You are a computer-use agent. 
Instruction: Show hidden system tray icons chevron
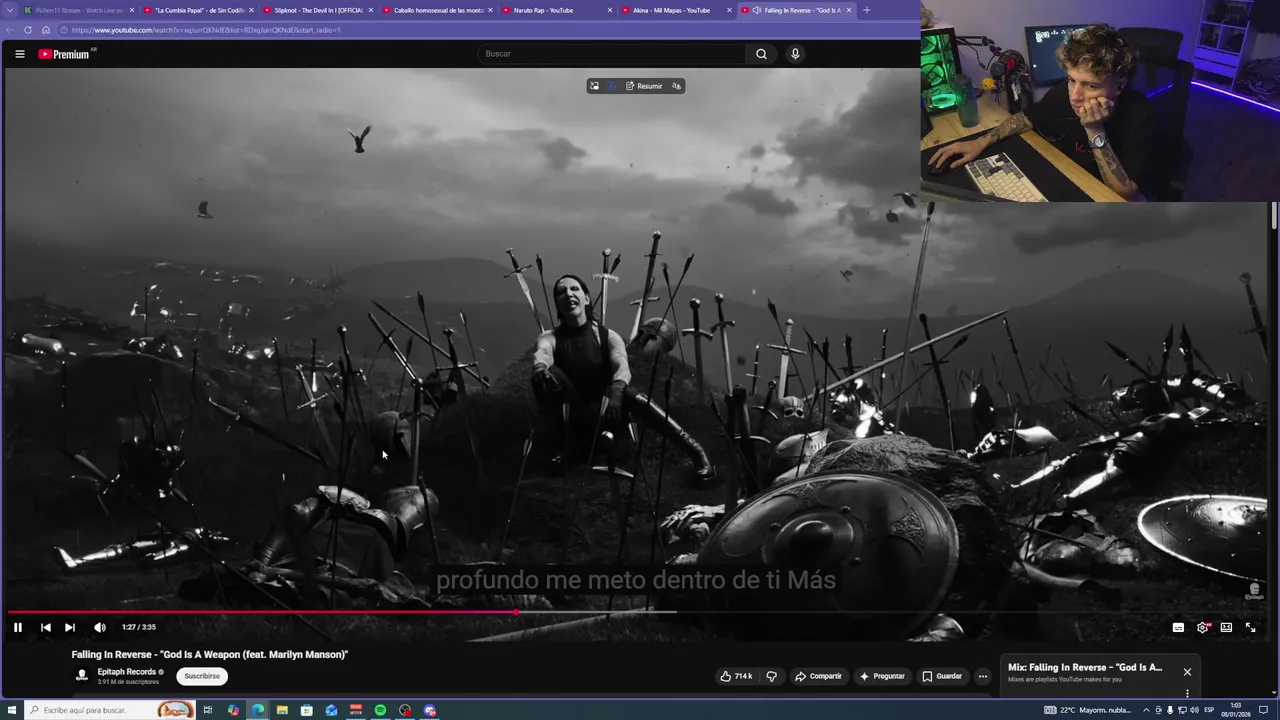tap(1146, 710)
